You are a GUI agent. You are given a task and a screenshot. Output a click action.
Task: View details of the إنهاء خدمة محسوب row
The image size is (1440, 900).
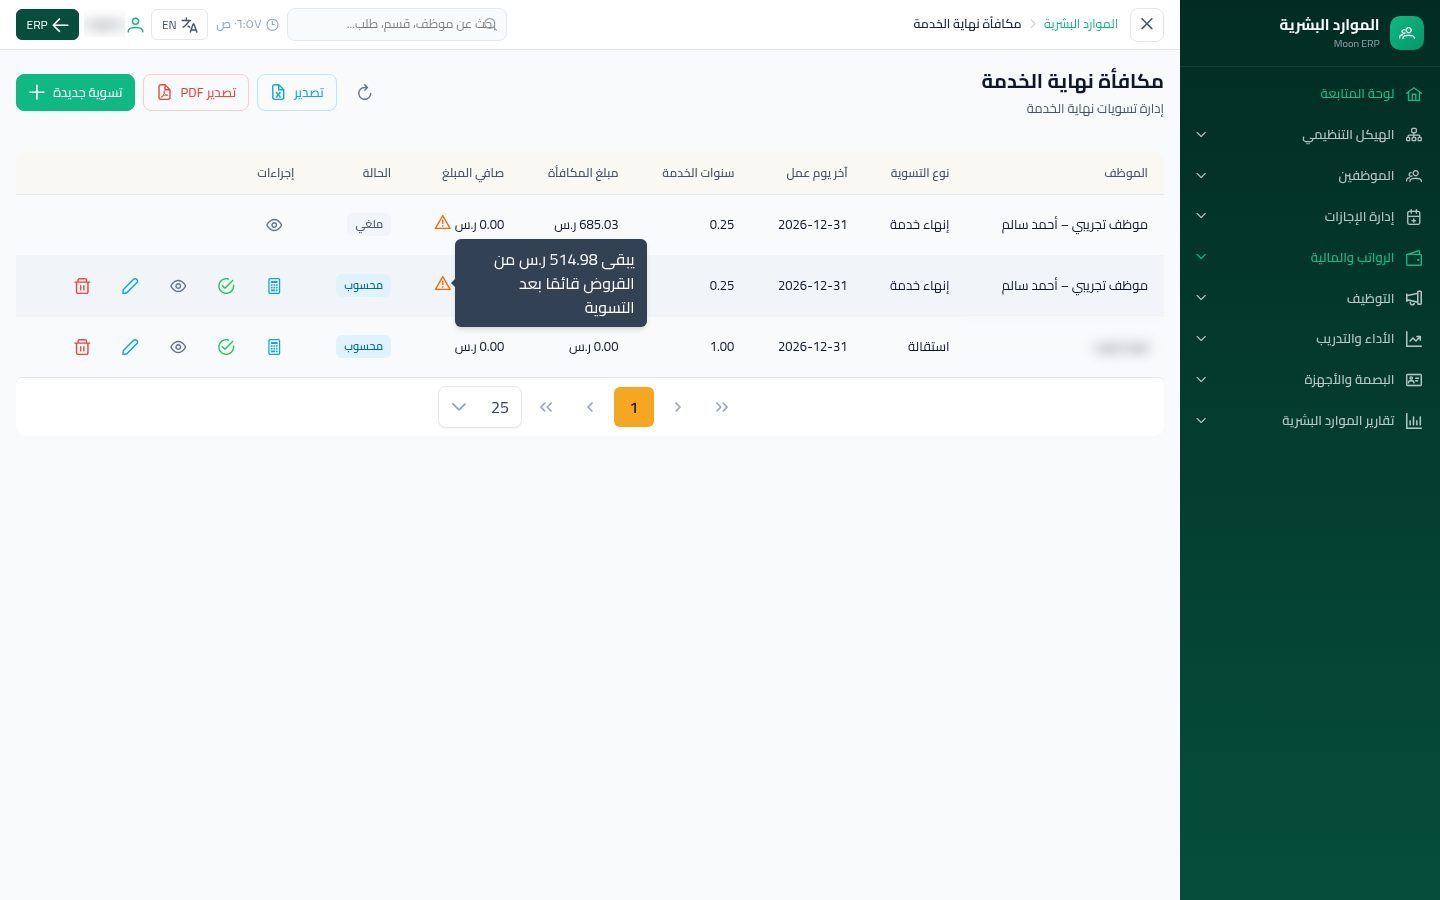(178, 286)
